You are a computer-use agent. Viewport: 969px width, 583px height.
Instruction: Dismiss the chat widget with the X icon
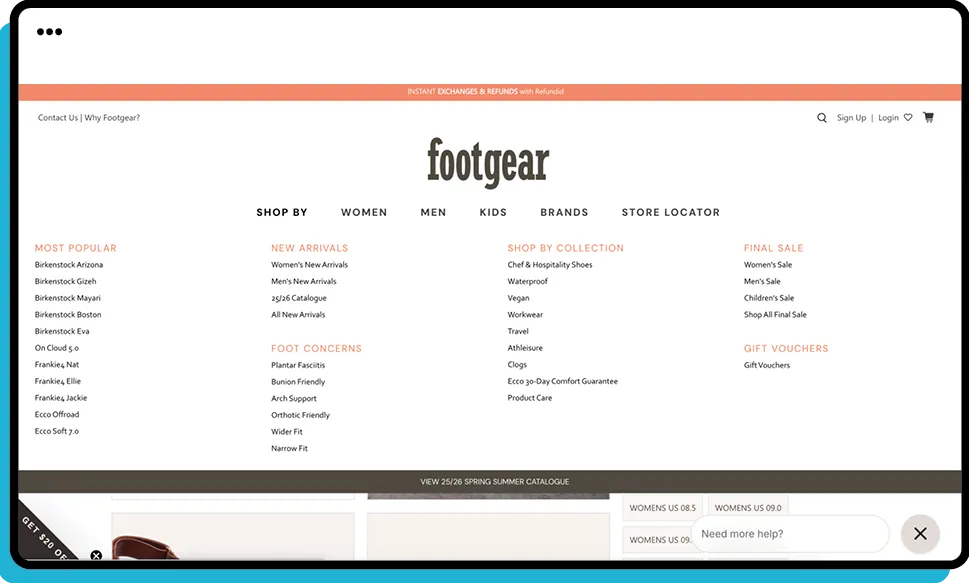[x=919, y=534]
